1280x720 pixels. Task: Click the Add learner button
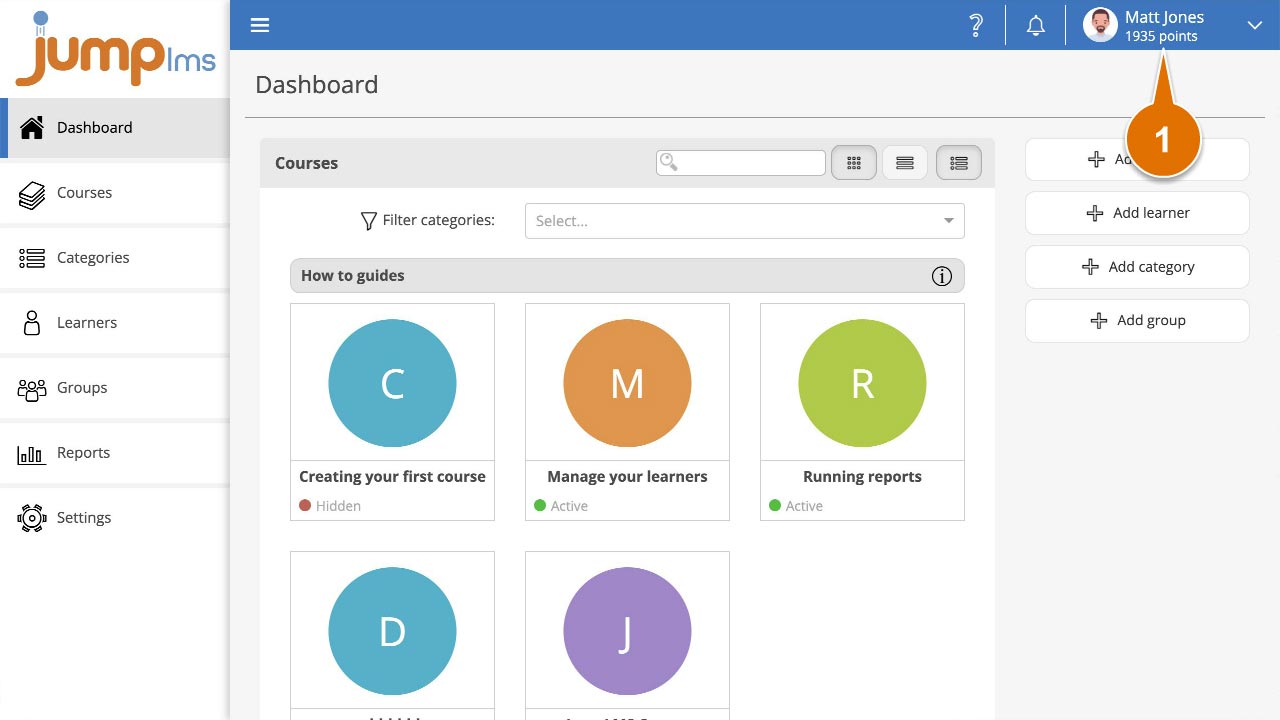point(1137,213)
